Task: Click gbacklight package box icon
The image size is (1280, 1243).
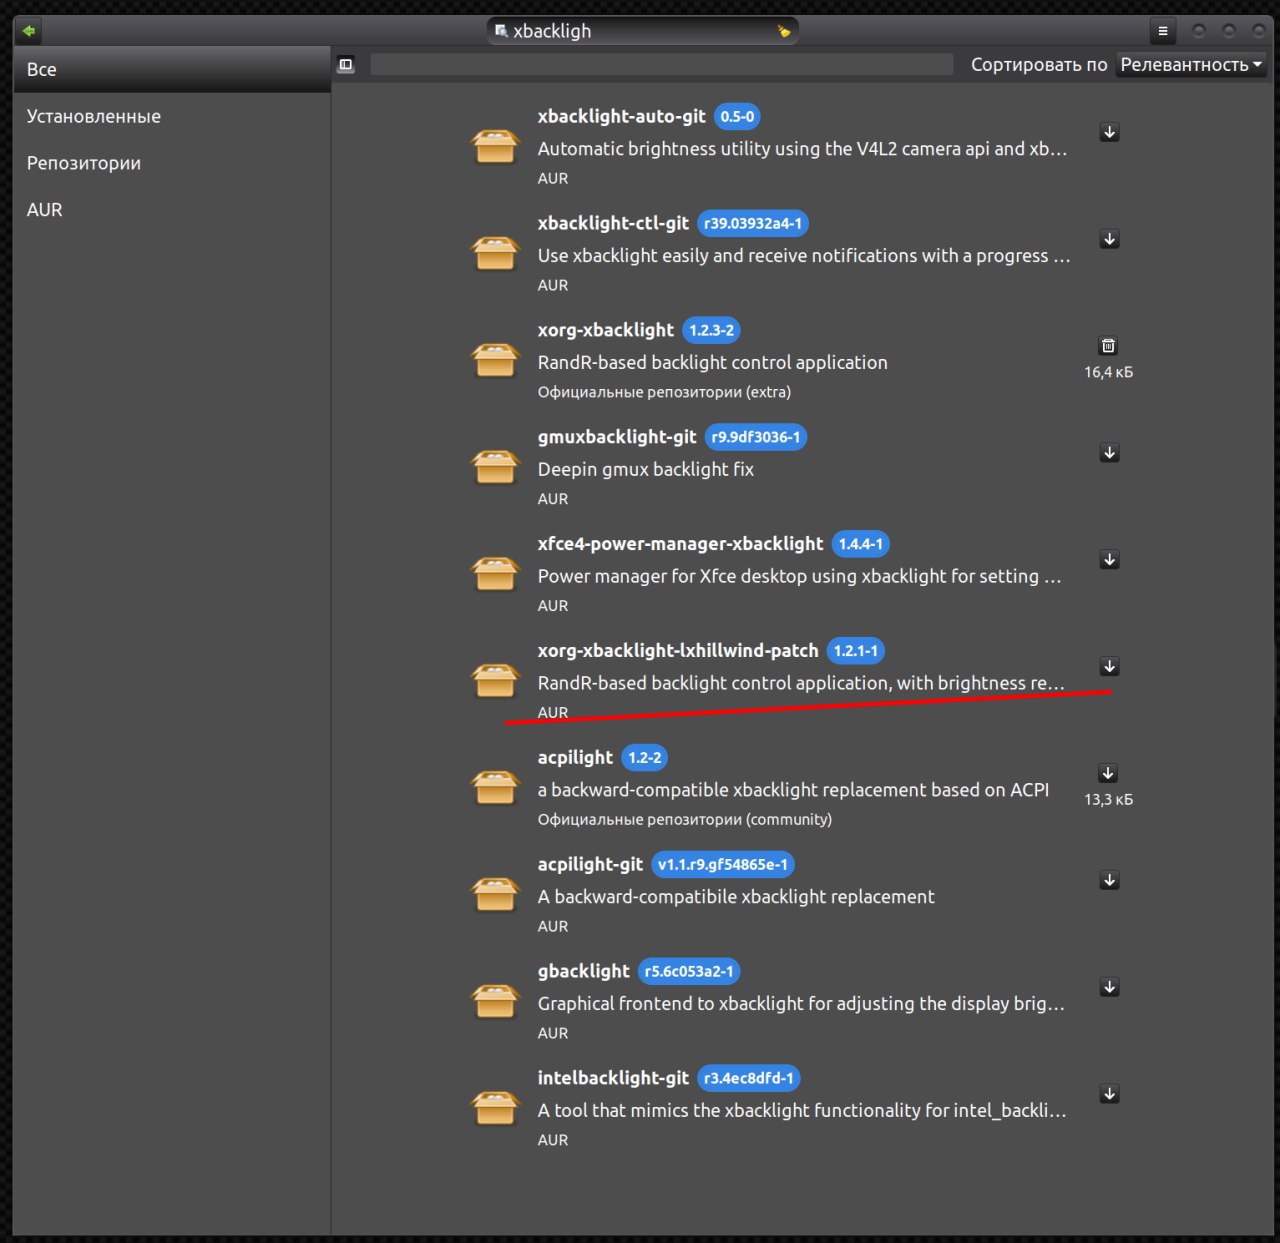Action: pos(495,1002)
